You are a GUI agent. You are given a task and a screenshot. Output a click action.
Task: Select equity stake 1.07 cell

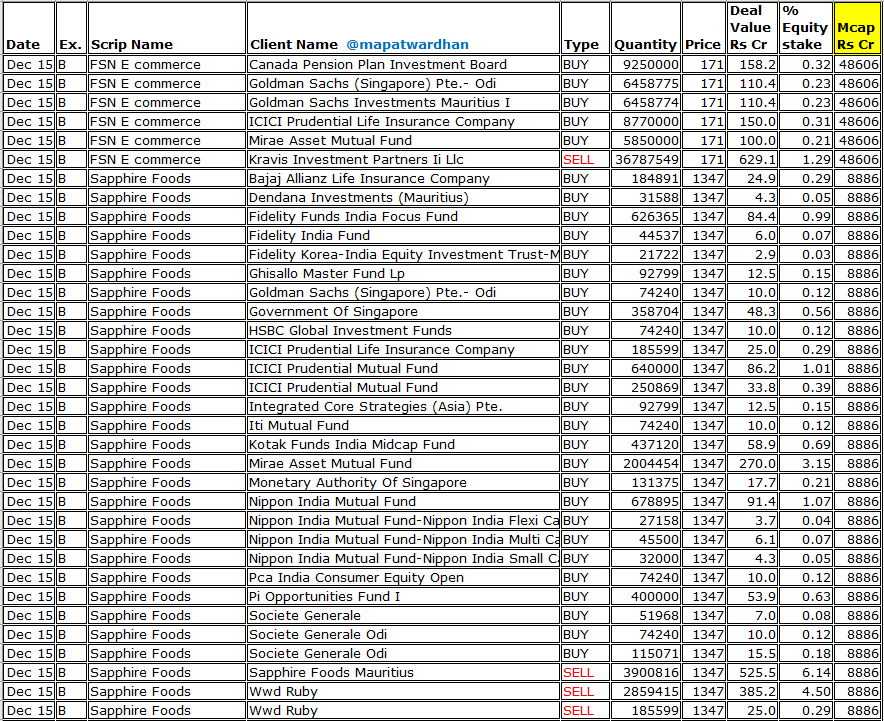pyautogui.click(x=805, y=501)
